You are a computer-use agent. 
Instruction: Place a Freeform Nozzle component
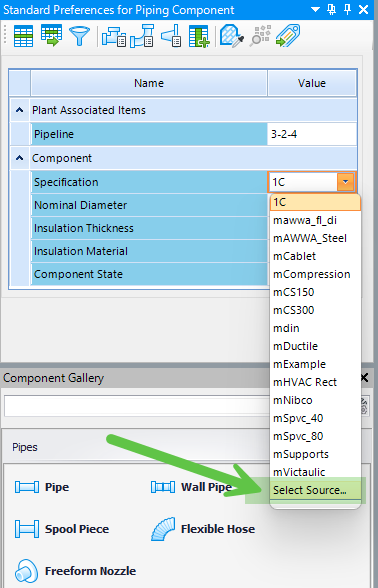tap(75, 571)
